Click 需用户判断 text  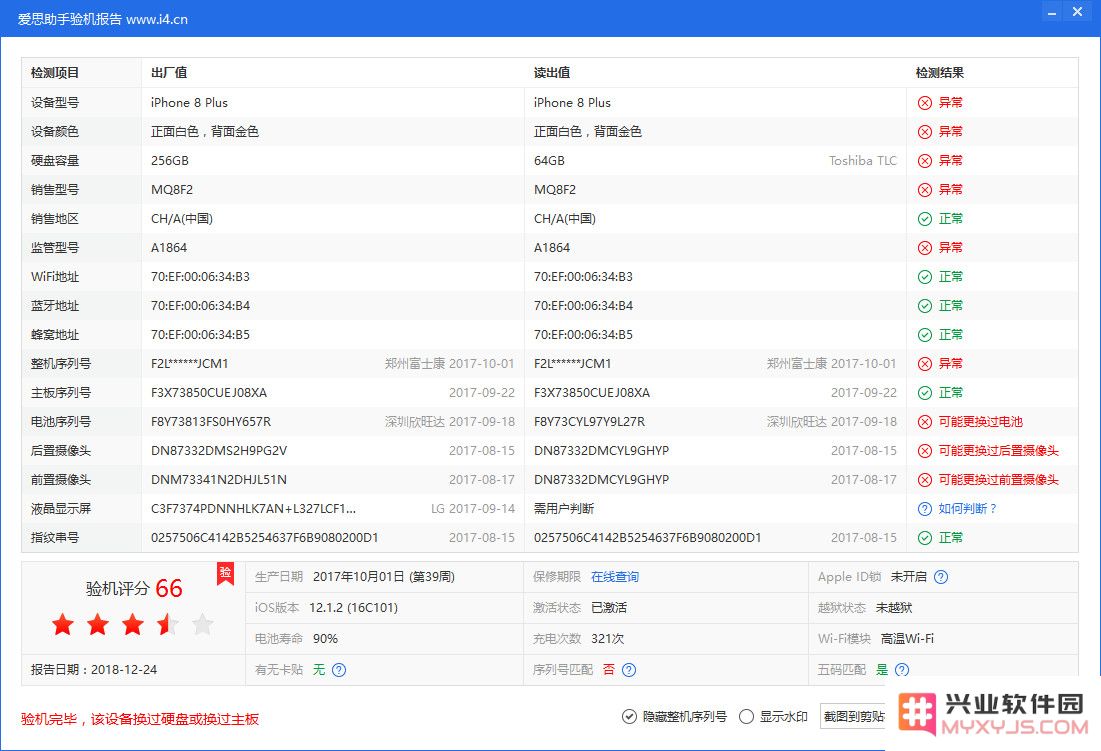[564, 509]
